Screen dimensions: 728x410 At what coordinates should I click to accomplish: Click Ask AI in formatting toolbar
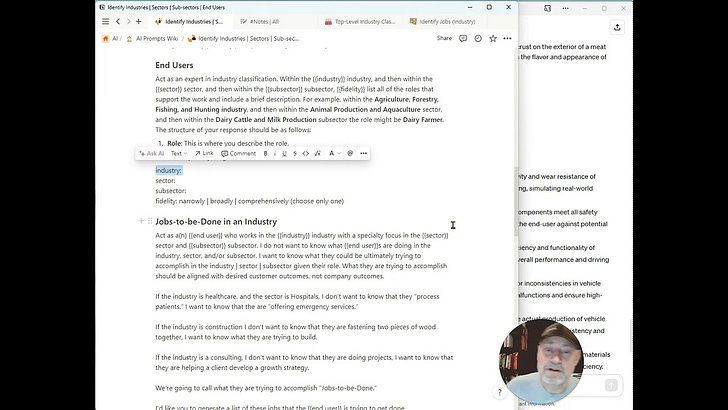pos(152,153)
